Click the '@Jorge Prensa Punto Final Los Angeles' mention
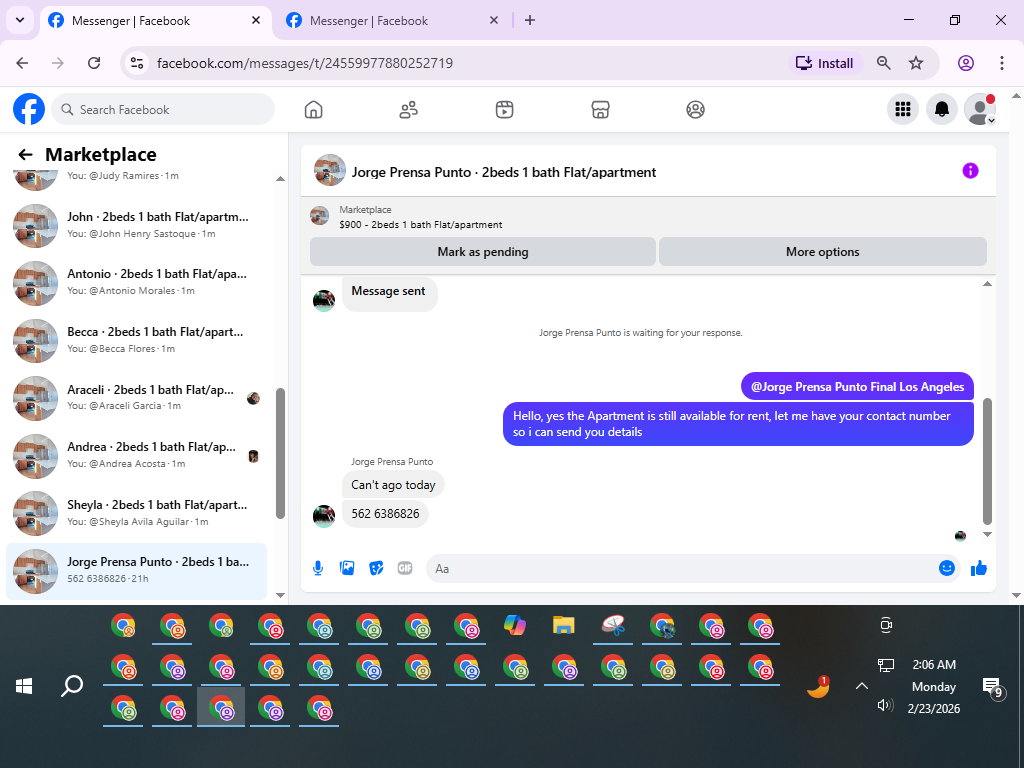 click(857, 387)
